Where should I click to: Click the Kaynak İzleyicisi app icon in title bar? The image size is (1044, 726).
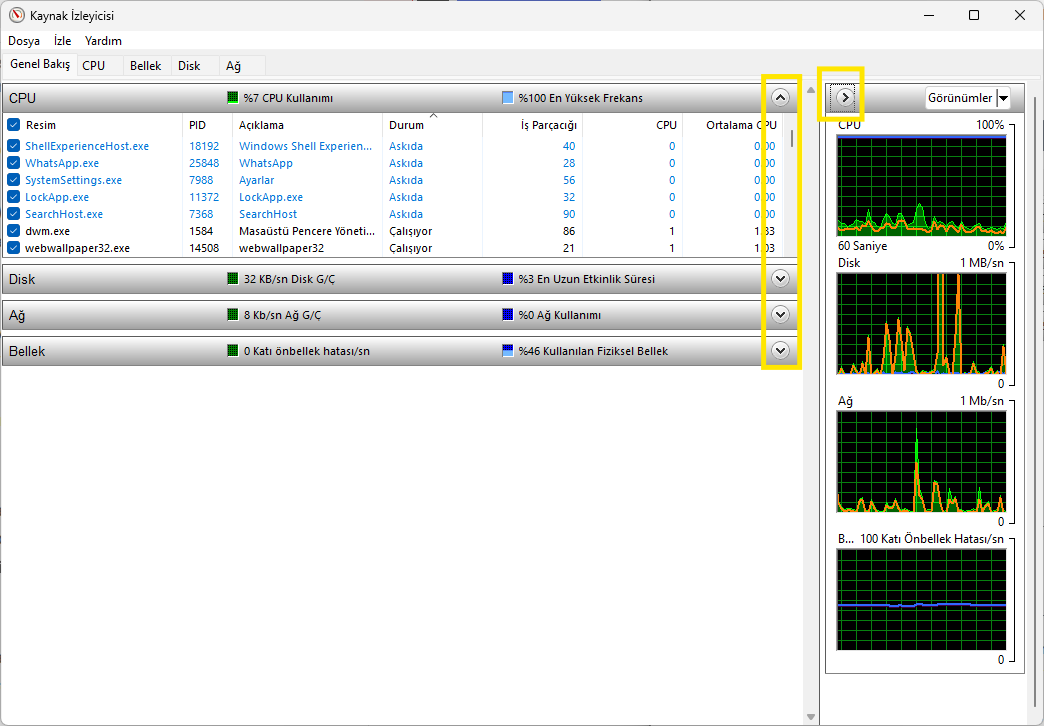tap(17, 15)
